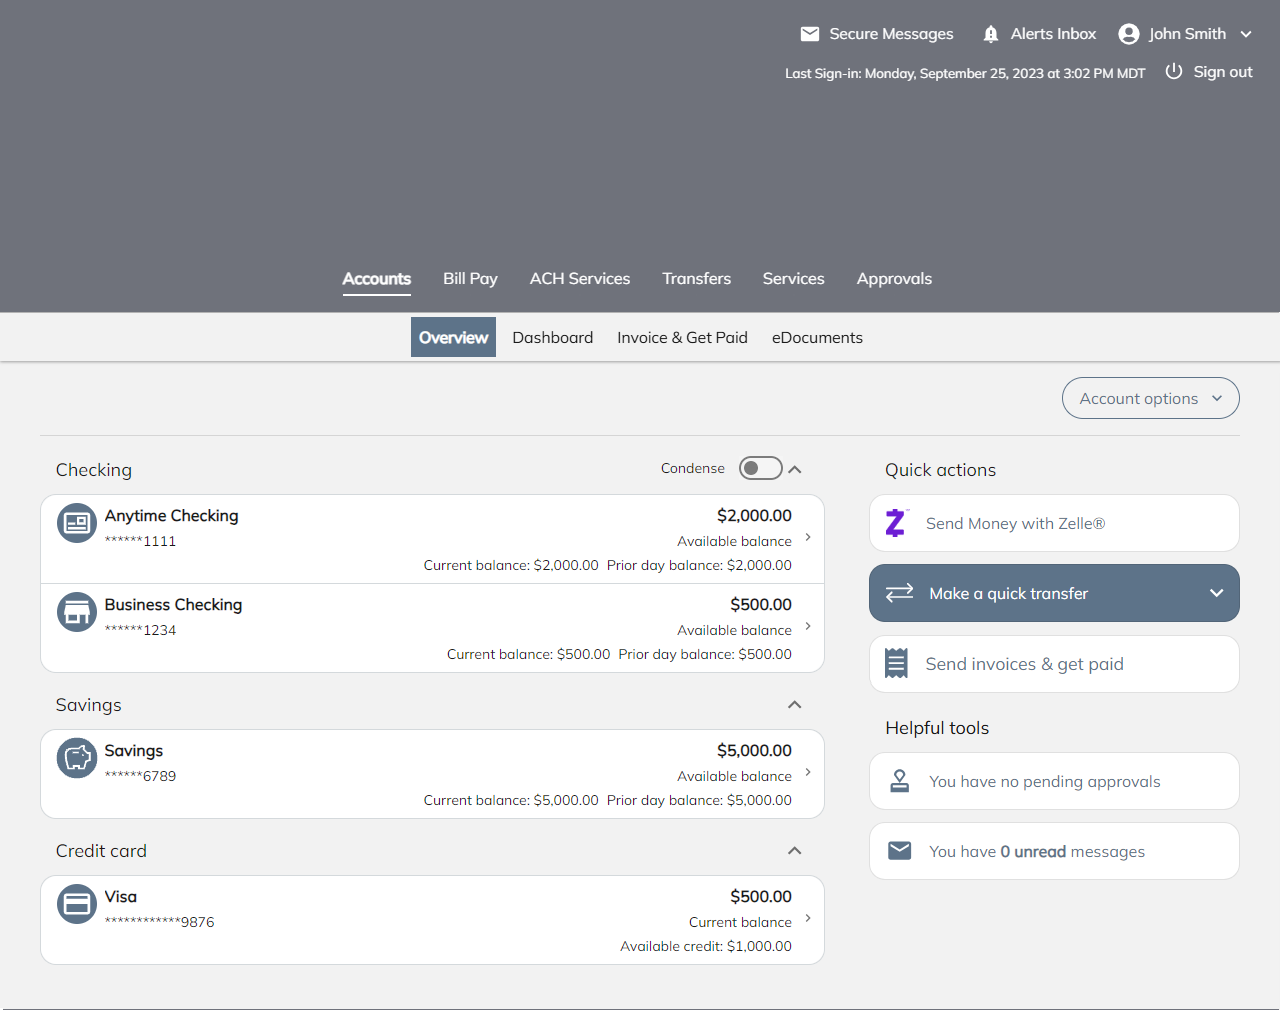Open the Secure Messages link
This screenshot has width=1280, height=1010.
coord(891,34)
